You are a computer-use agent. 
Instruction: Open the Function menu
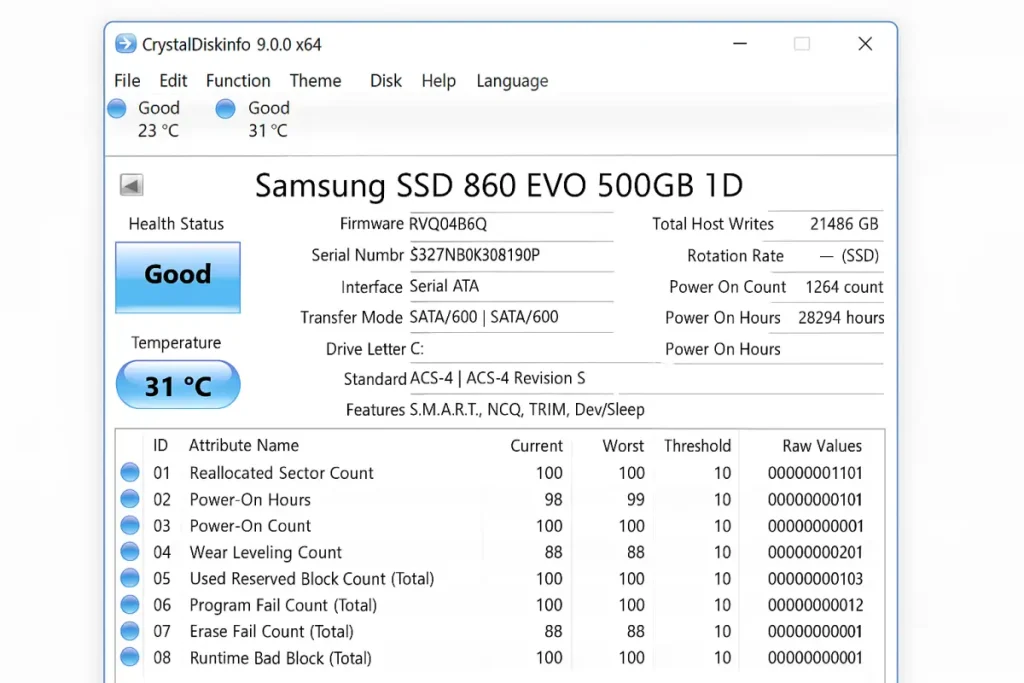238,81
